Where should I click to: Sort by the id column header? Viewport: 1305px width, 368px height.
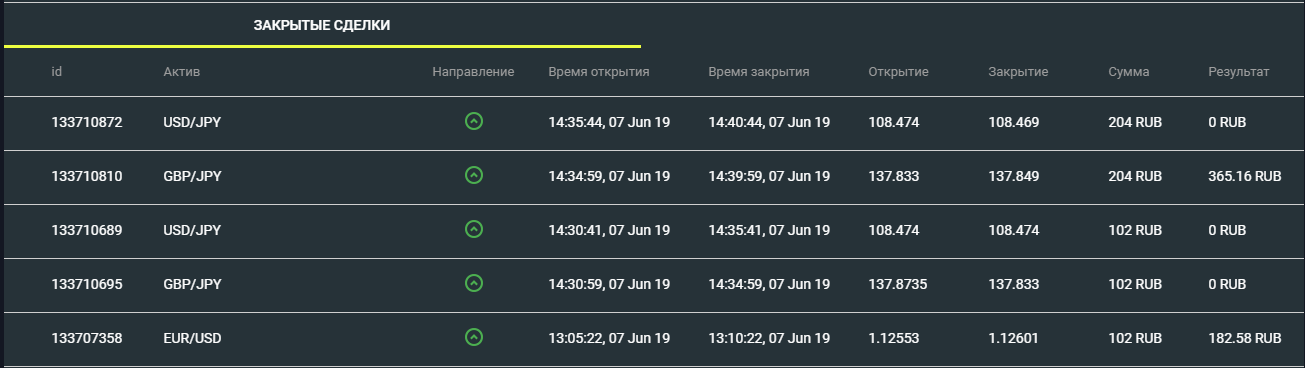(57, 72)
